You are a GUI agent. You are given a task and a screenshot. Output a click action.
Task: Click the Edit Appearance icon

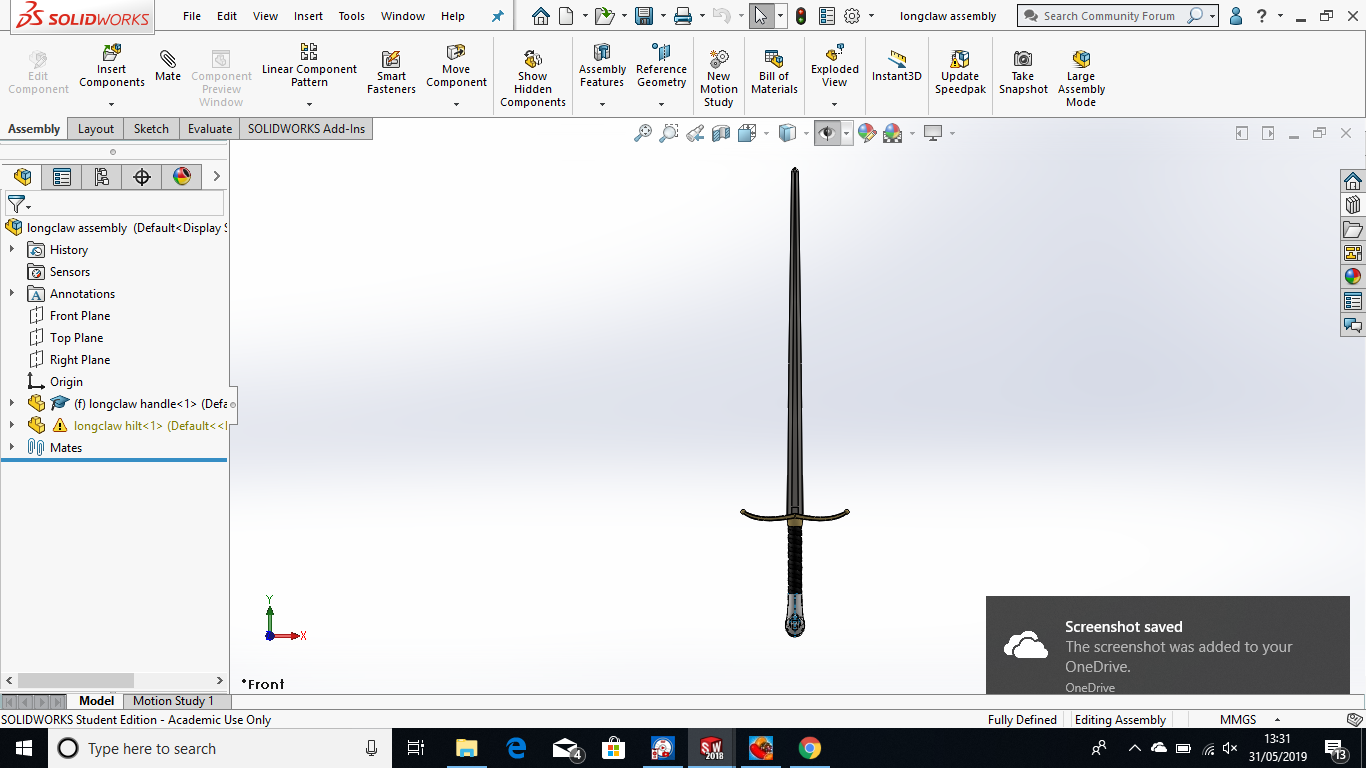point(867,133)
